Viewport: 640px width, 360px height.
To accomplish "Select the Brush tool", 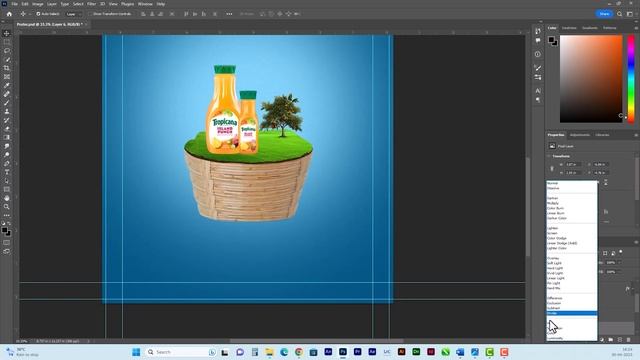I will [x=7, y=102].
